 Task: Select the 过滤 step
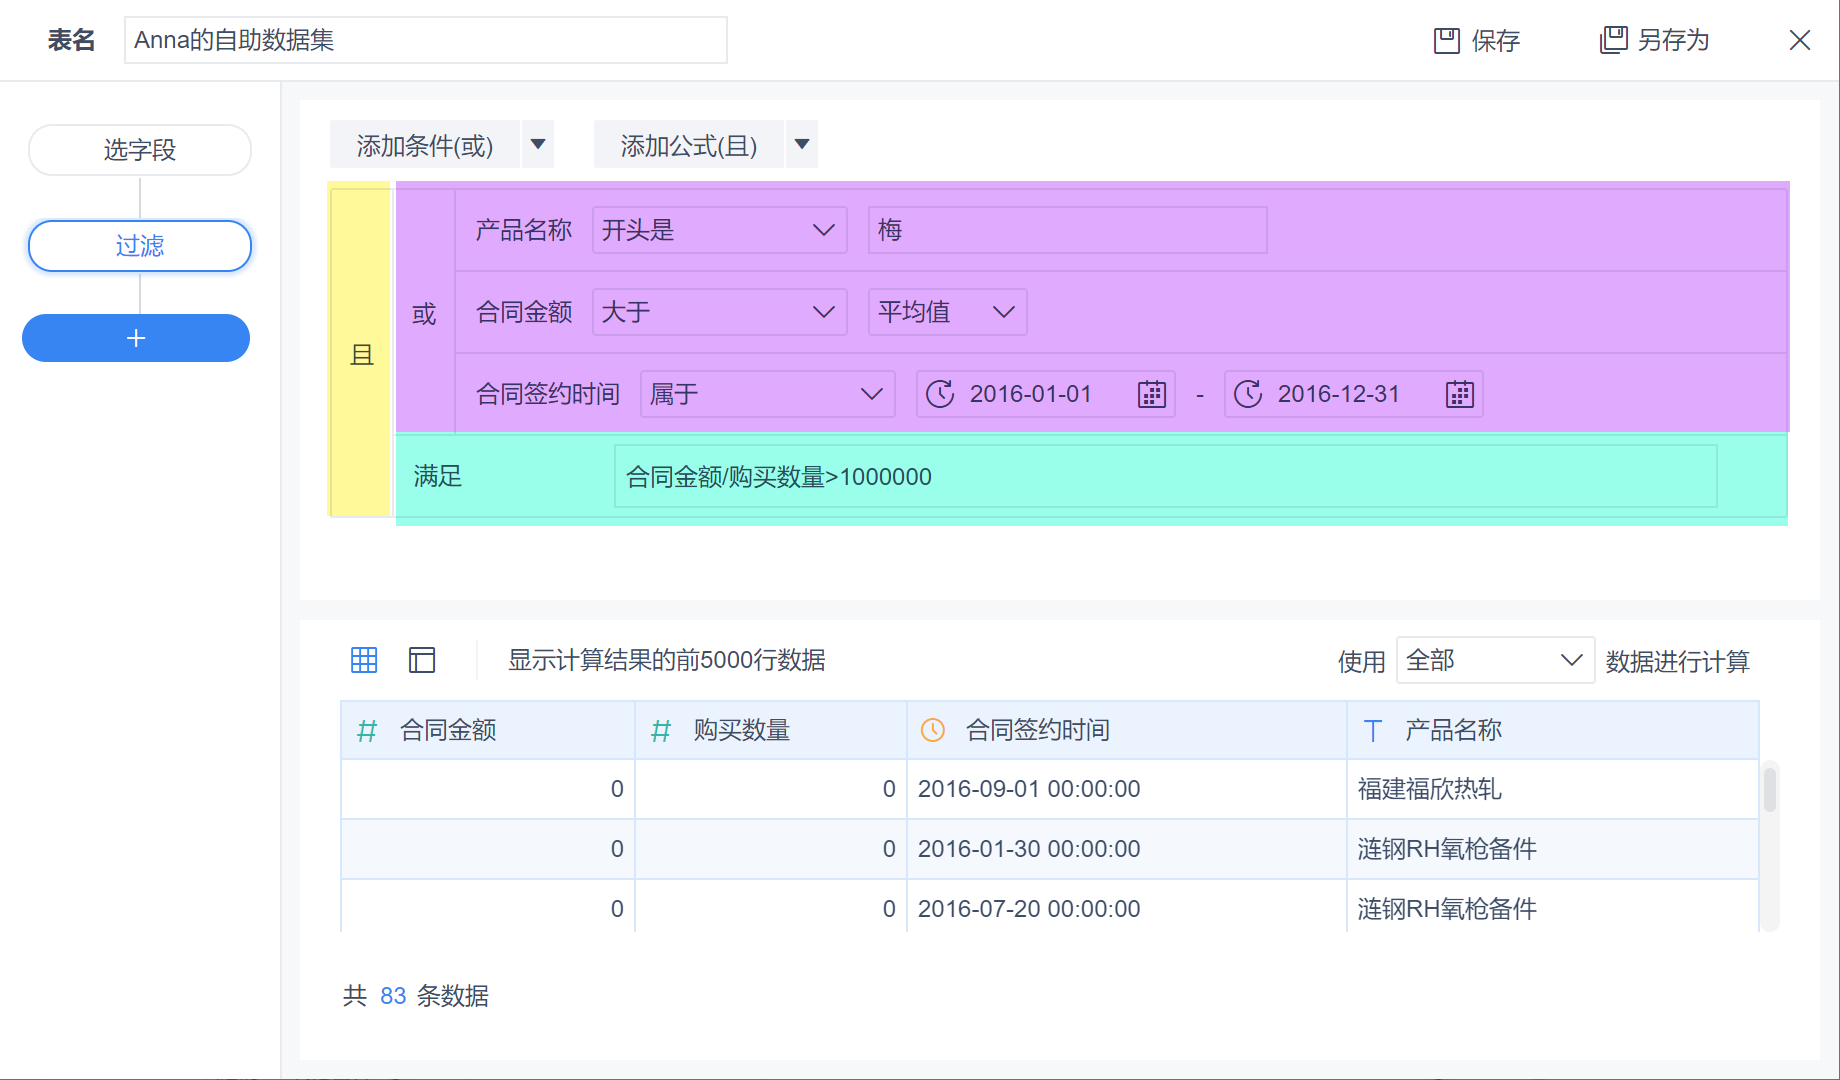tap(140, 246)
